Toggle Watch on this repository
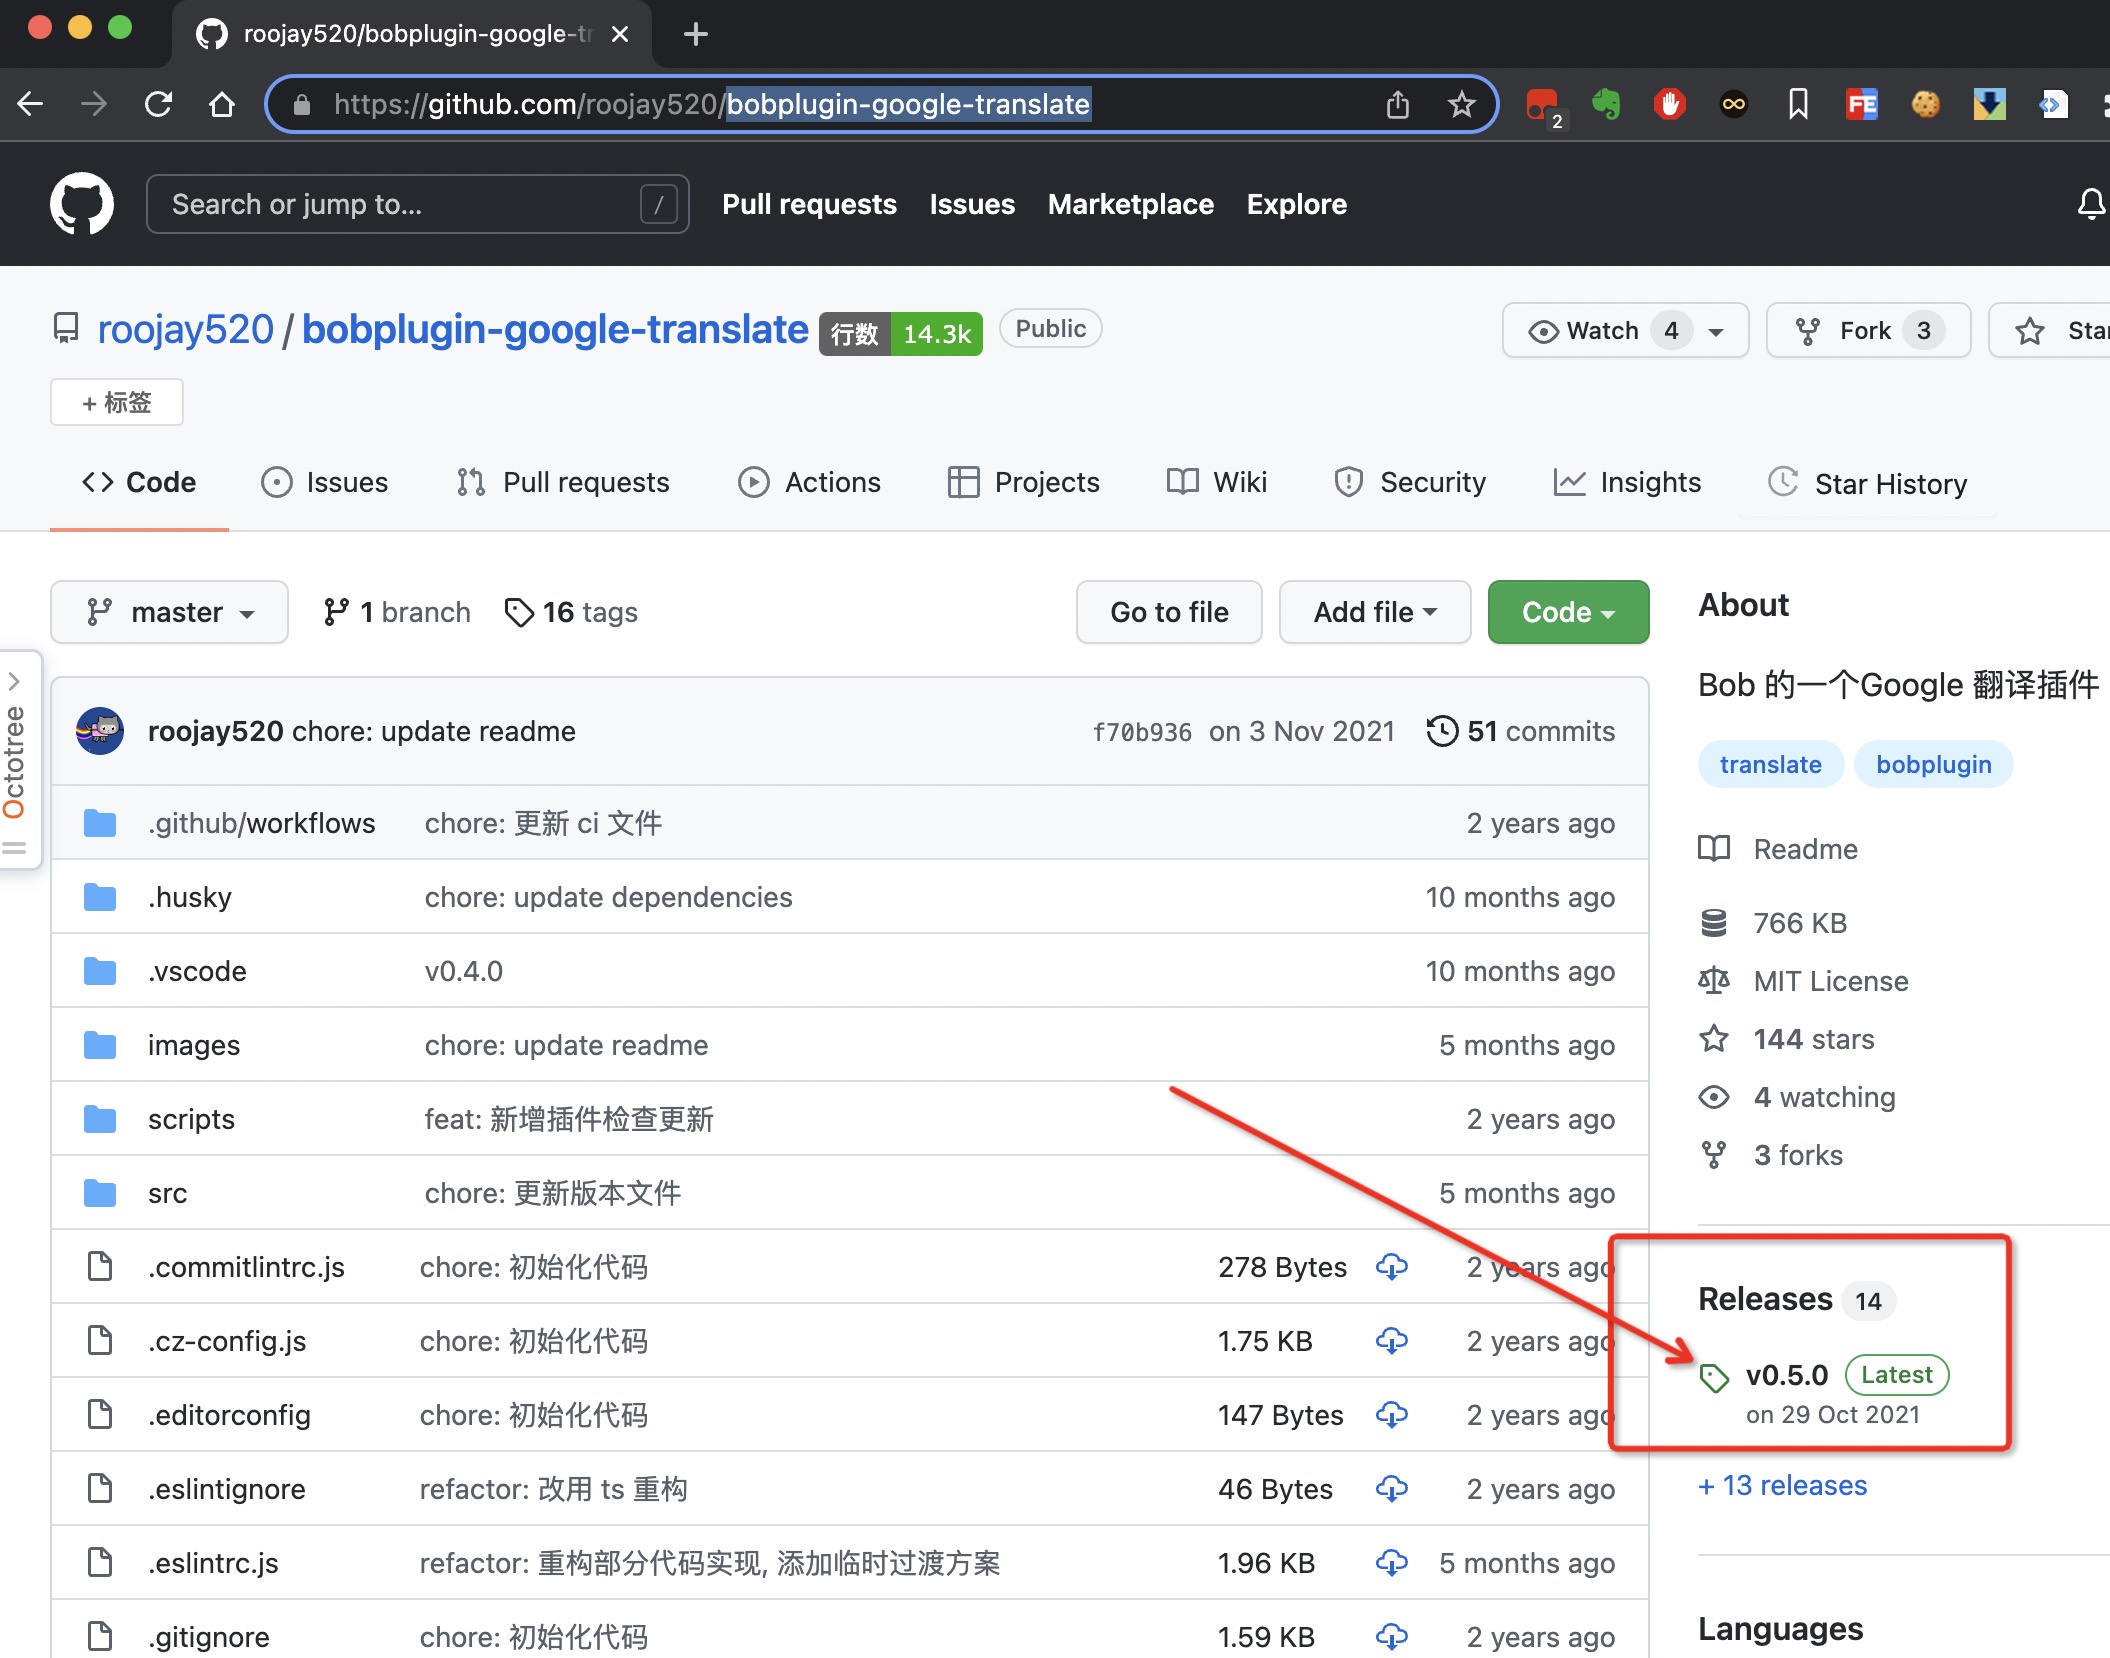 point(1585,331)
